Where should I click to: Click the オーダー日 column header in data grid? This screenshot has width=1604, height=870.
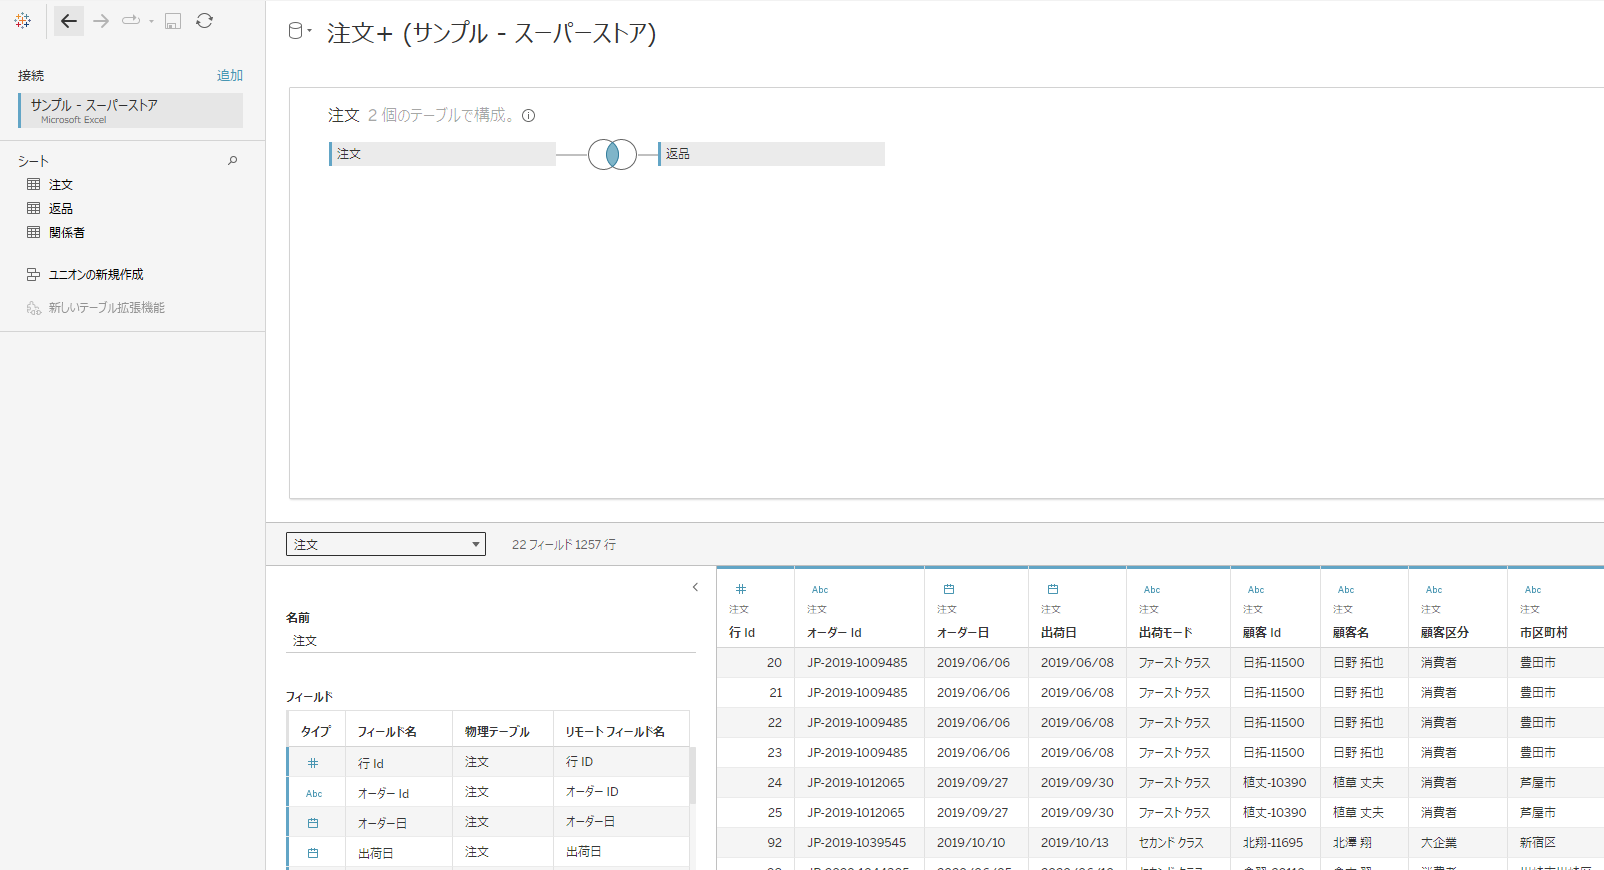coord(963,633)
